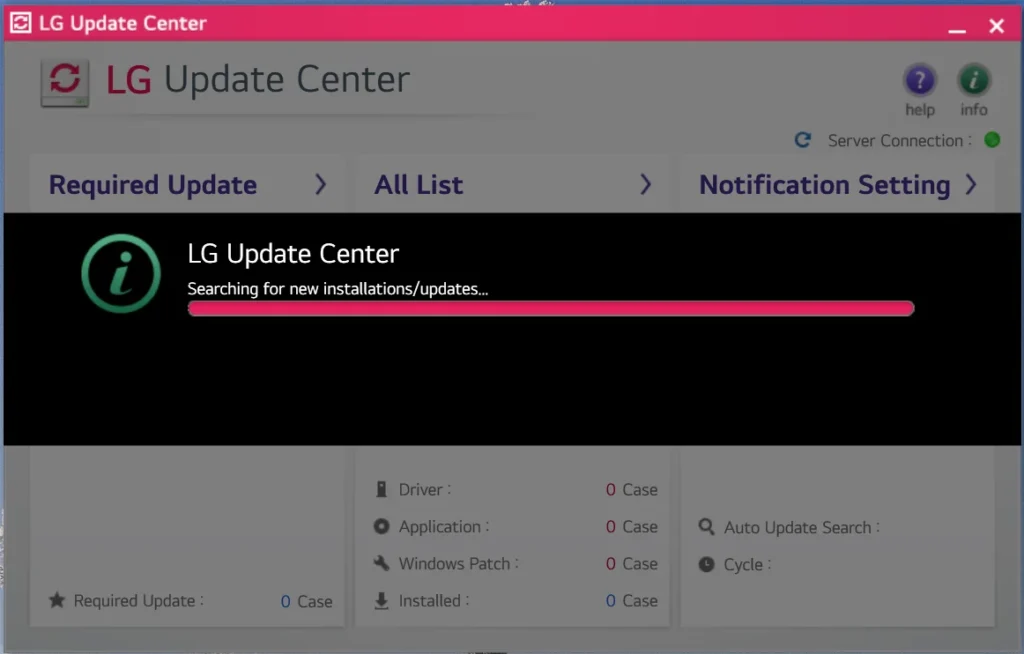Expand the All List chevron
The width and height of the screenshot is (1024, 654).
645,185
